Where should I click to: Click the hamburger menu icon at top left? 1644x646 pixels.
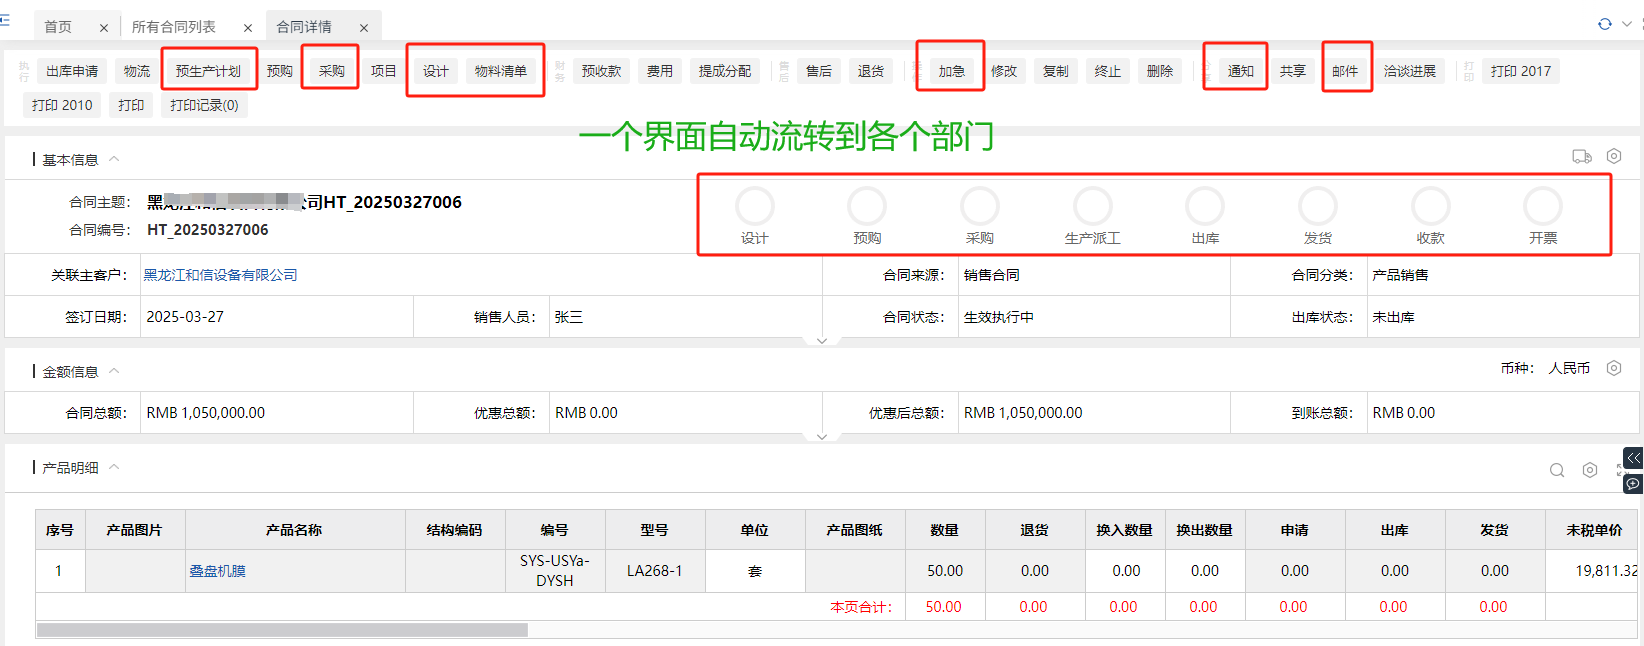coord(5,19)
